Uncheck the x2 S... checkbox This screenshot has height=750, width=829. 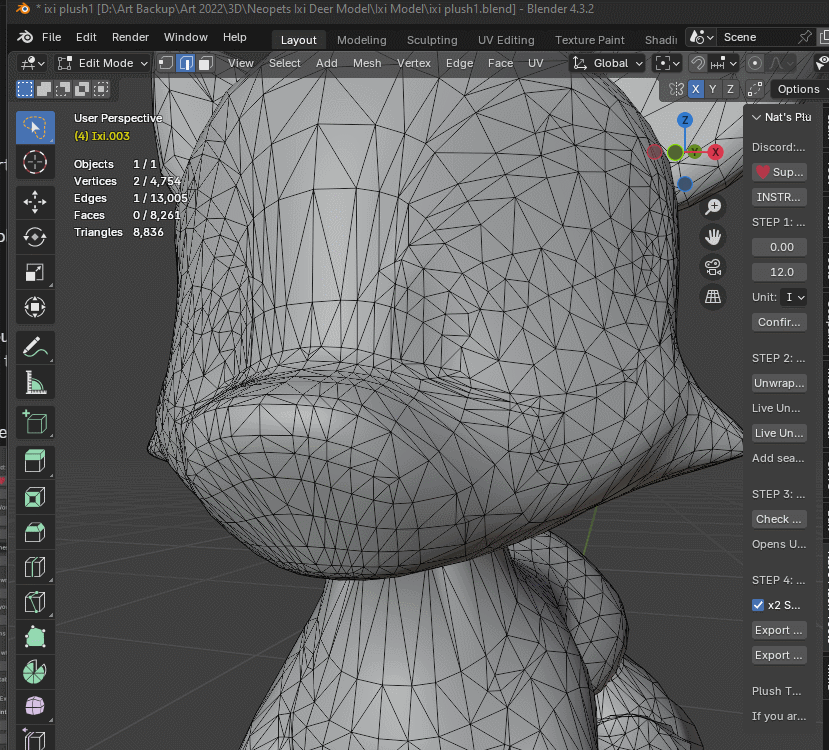pos(758,605)
